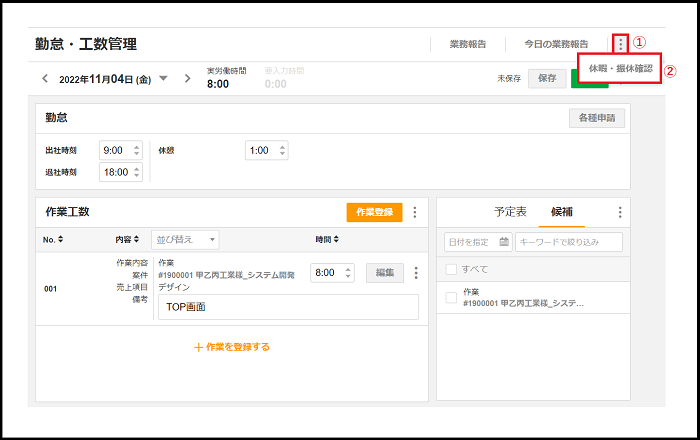Open row 001 three-dot options menu
Screen dimensions: 700x440
click(416, 273)
